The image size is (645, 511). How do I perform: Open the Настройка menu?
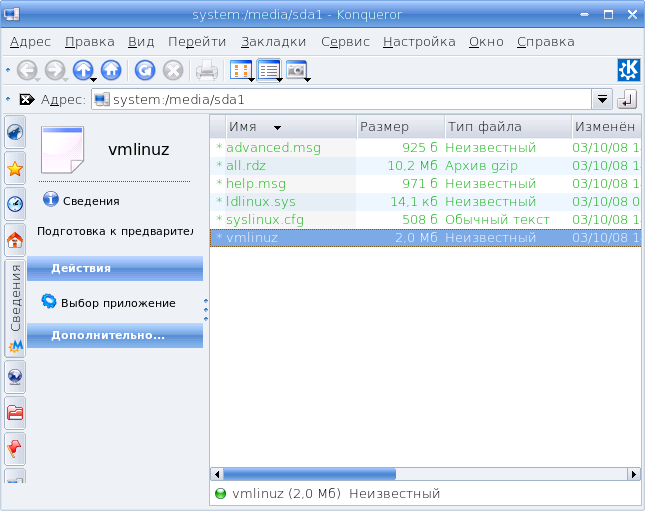point(419,42)
